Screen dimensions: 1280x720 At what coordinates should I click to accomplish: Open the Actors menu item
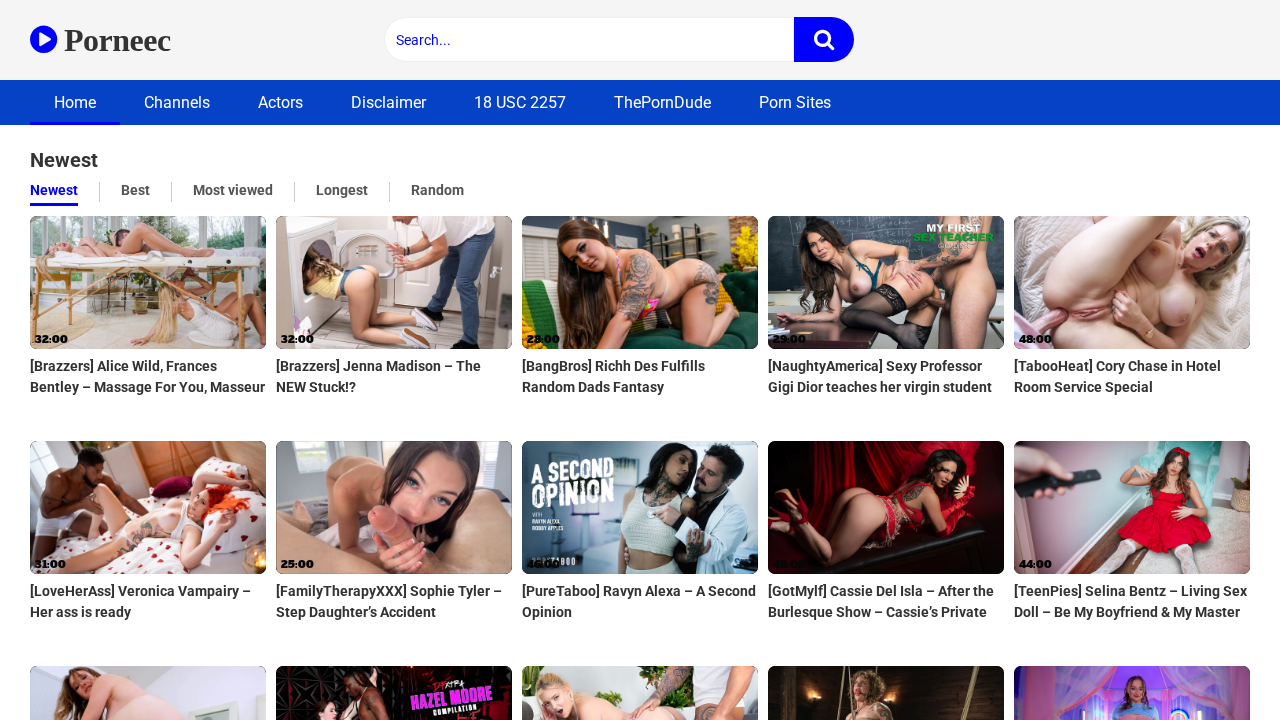tap(280, 102)
